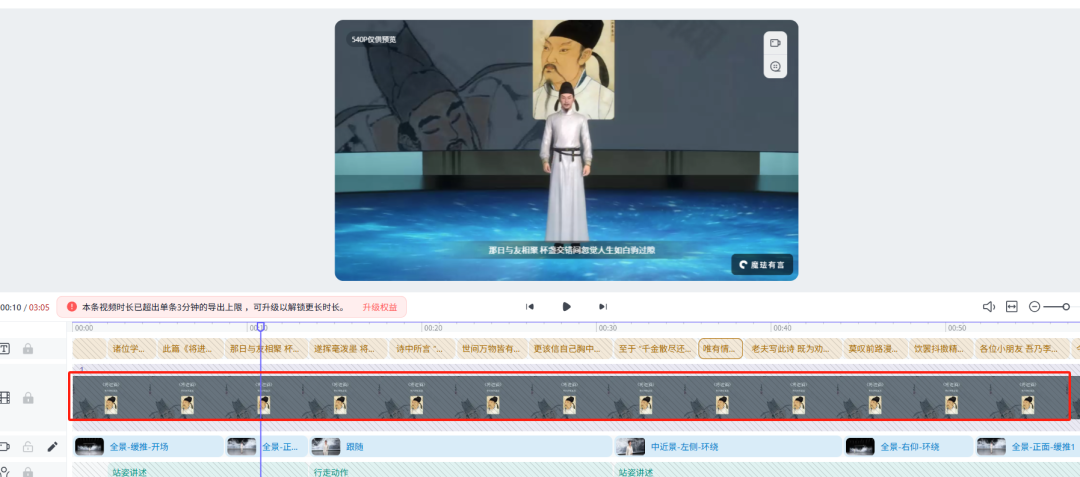Screen dimensions: 1080x477
Task: Zoom out the timeline with minus icon
Action: point(1034,306)
